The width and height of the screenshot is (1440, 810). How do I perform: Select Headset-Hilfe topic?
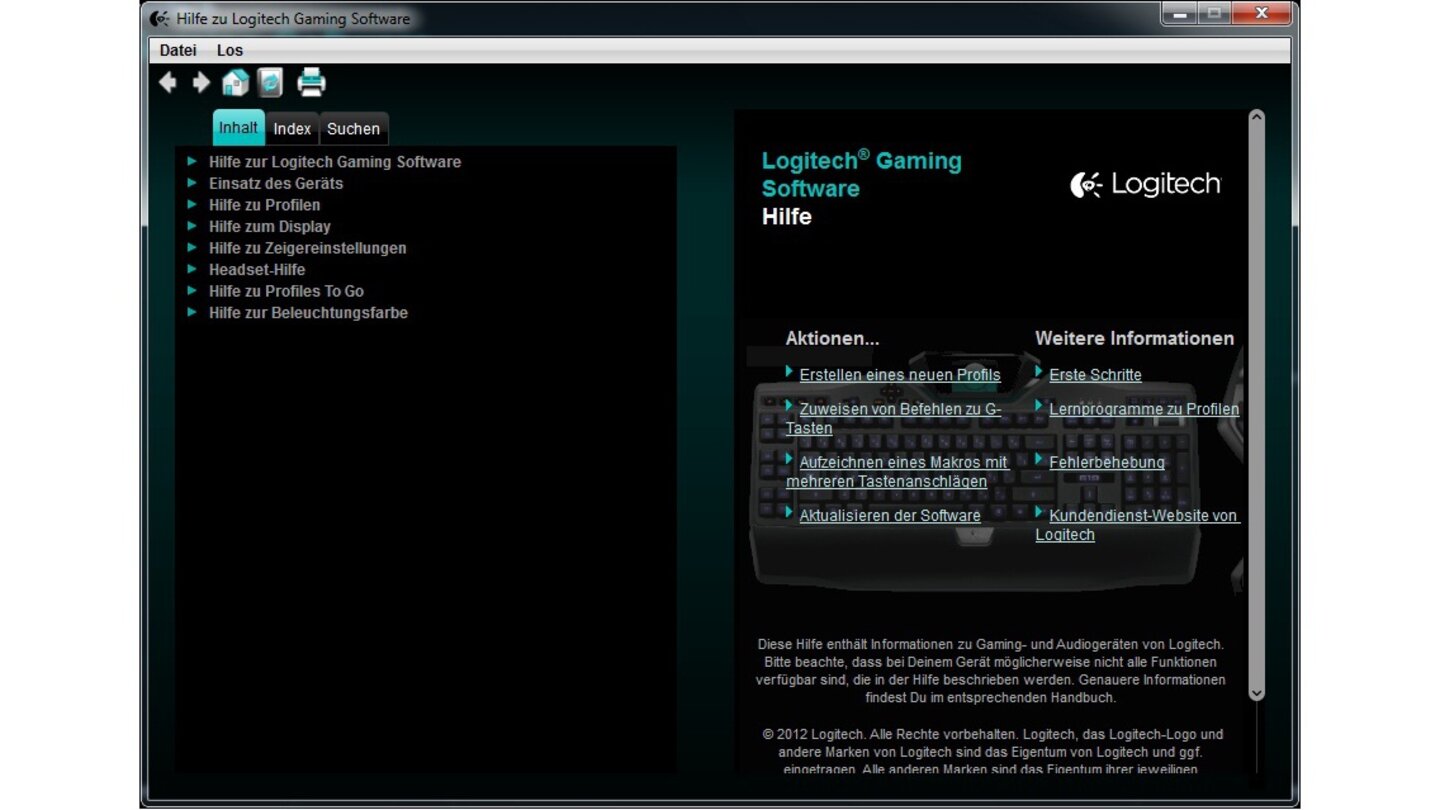click(257, 270)
